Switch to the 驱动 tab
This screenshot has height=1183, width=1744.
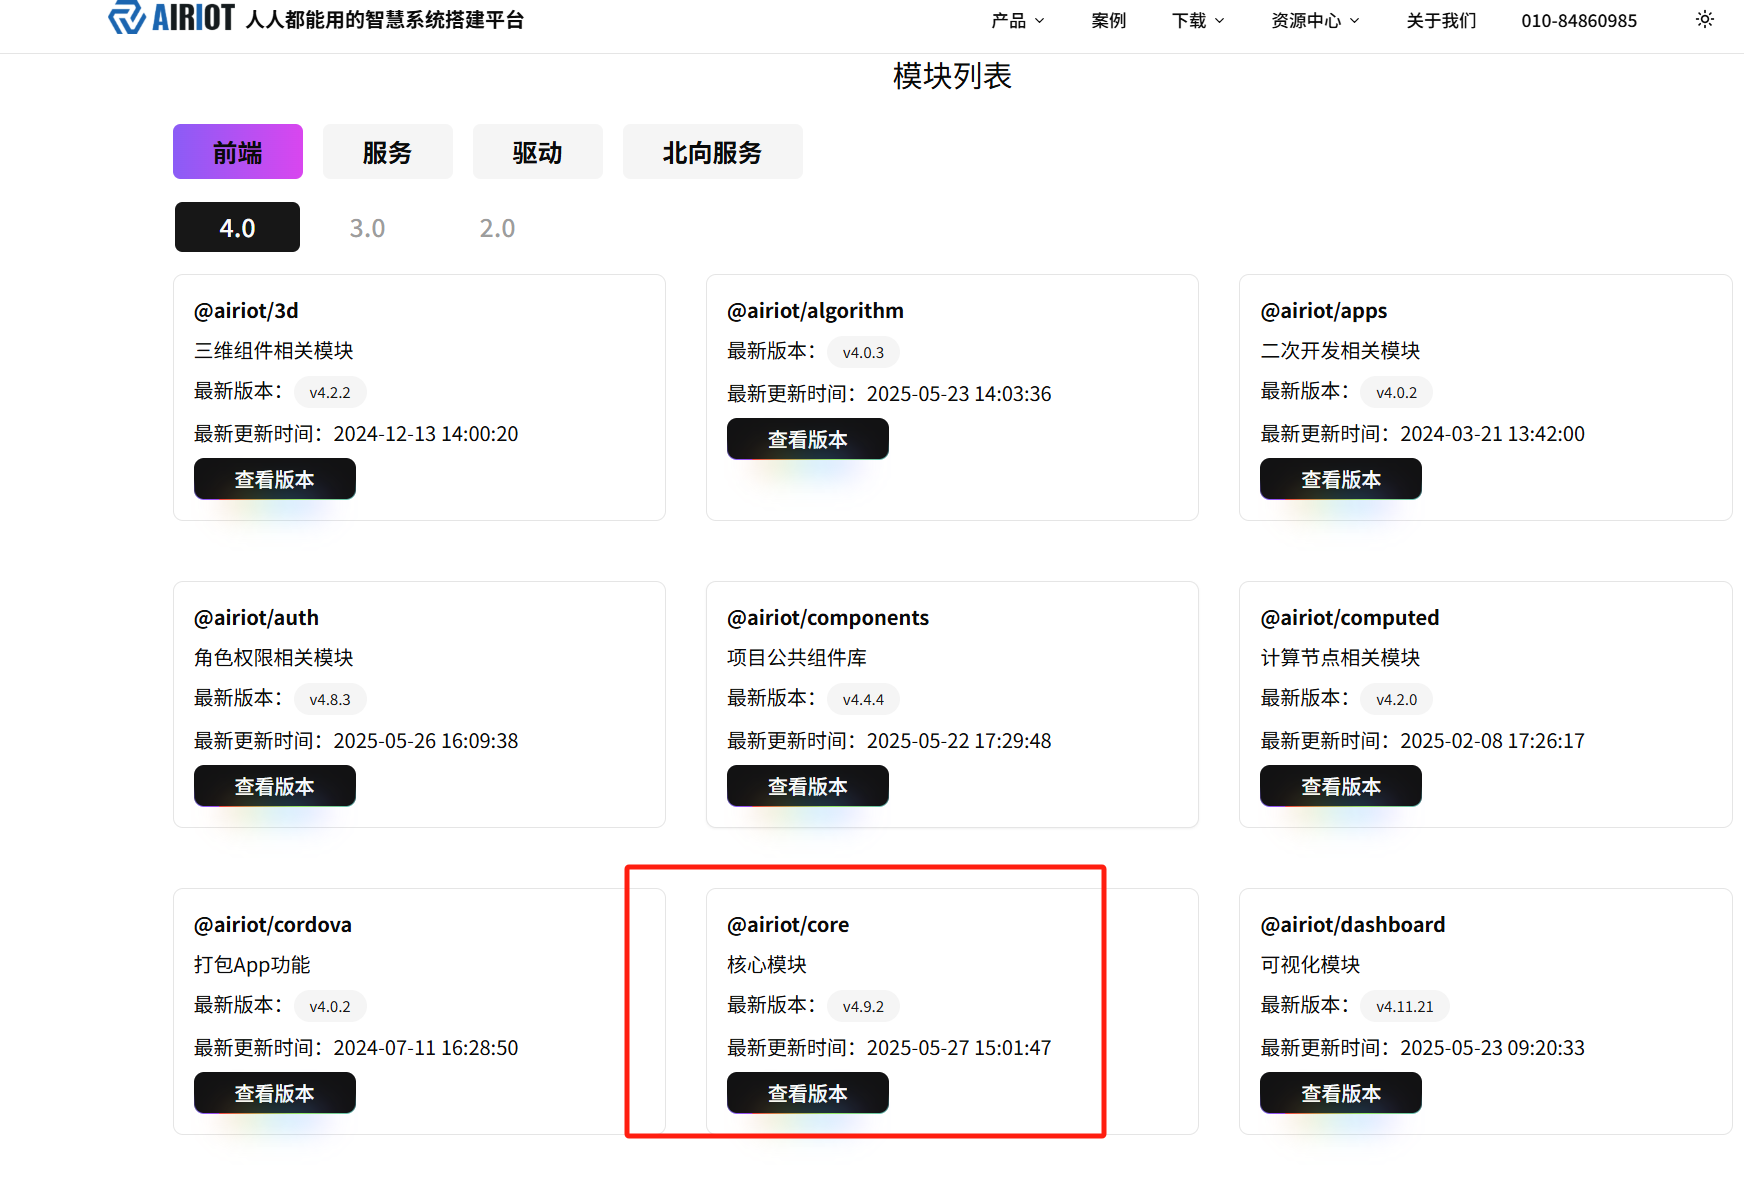[538, 152]
